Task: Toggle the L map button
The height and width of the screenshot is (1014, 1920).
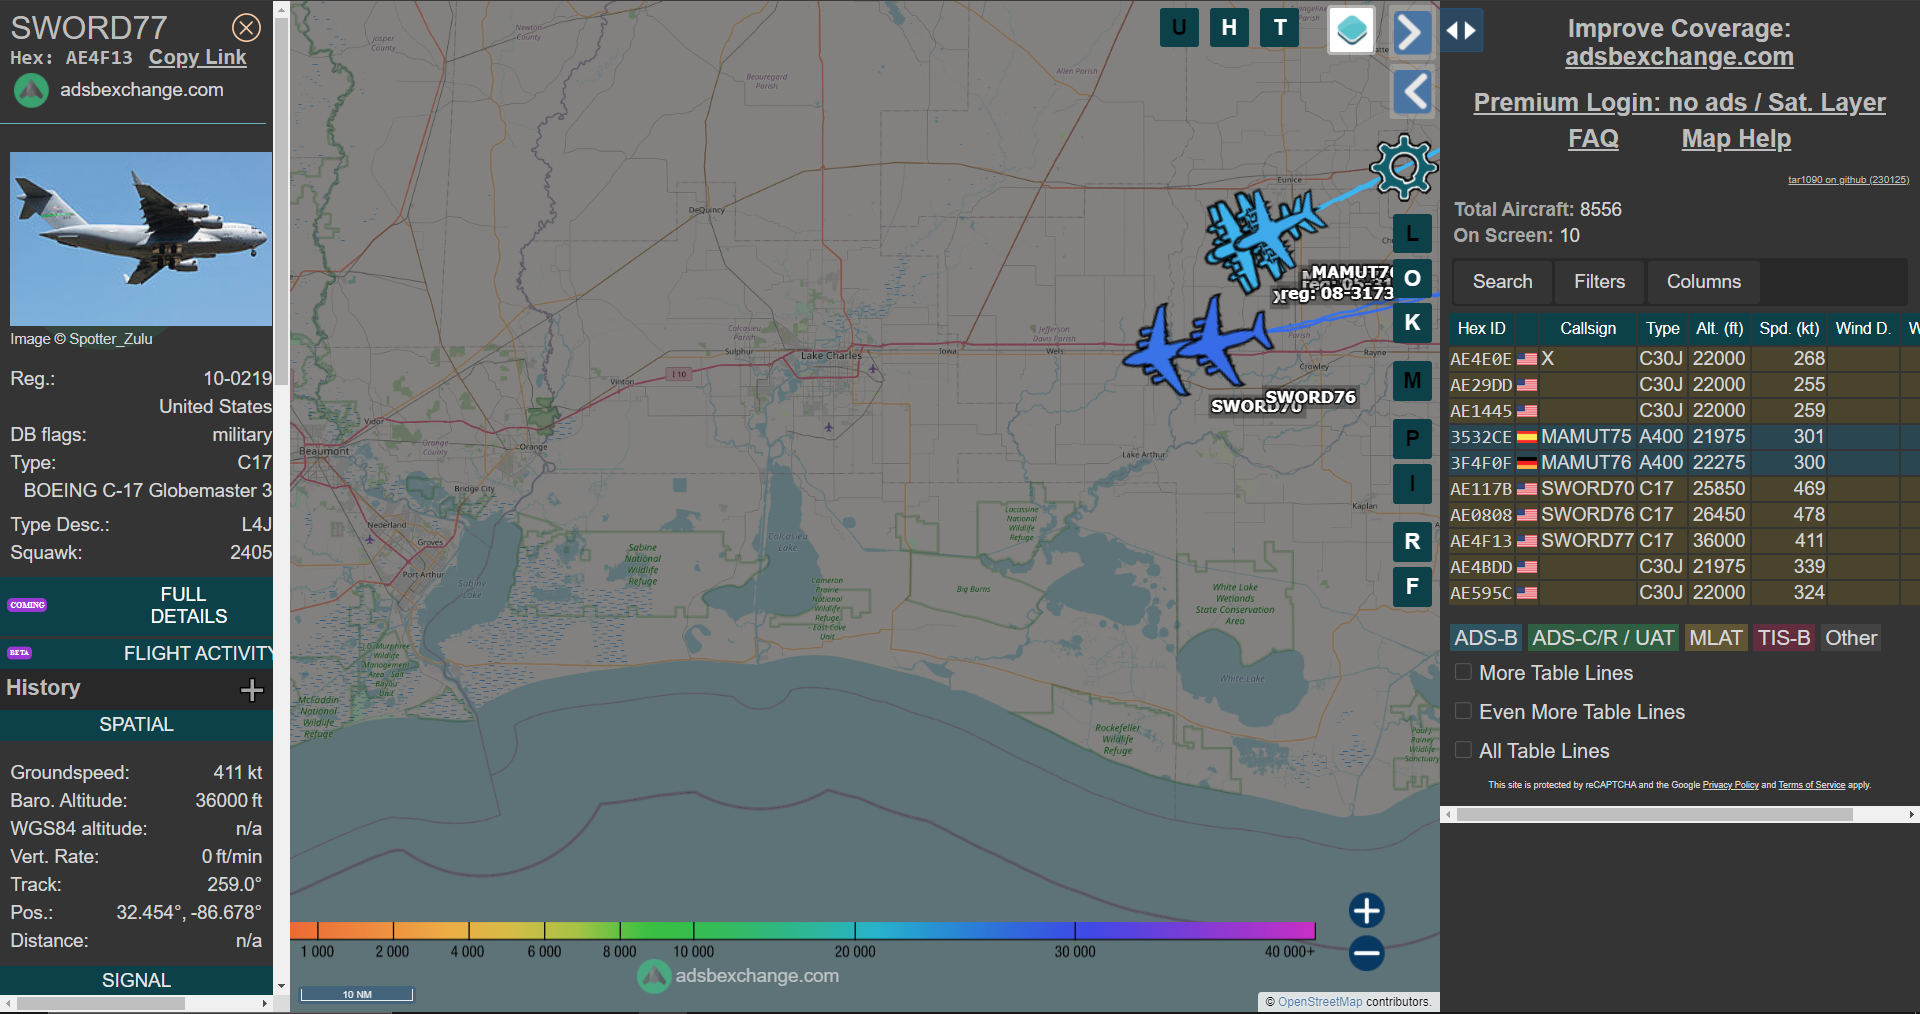Action: (1412, 234)
